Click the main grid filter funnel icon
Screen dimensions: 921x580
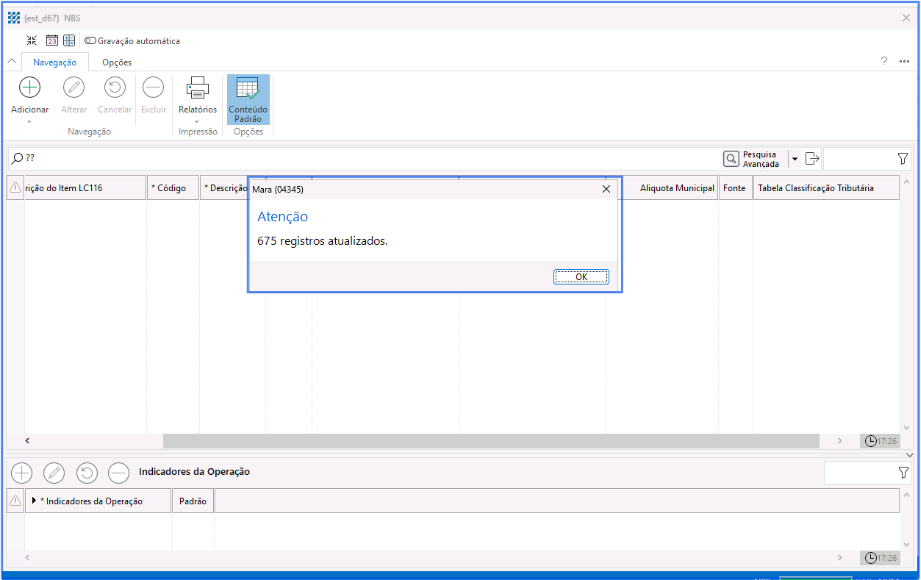tap(902, 158)
